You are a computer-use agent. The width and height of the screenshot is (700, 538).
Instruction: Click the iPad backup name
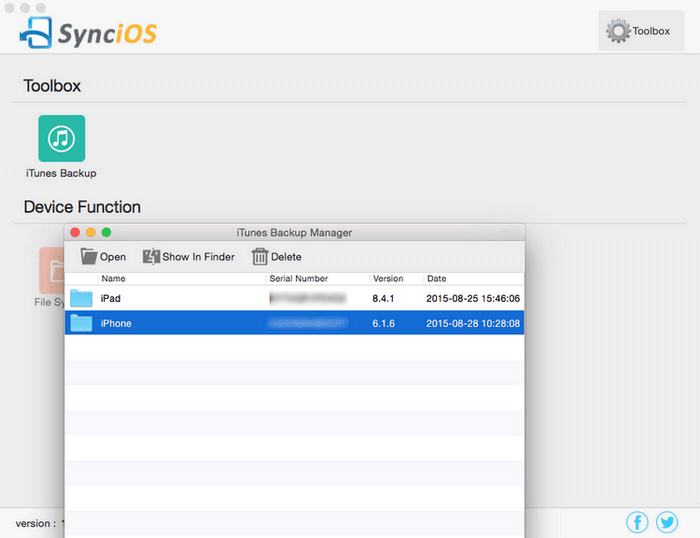click(111, 298)
